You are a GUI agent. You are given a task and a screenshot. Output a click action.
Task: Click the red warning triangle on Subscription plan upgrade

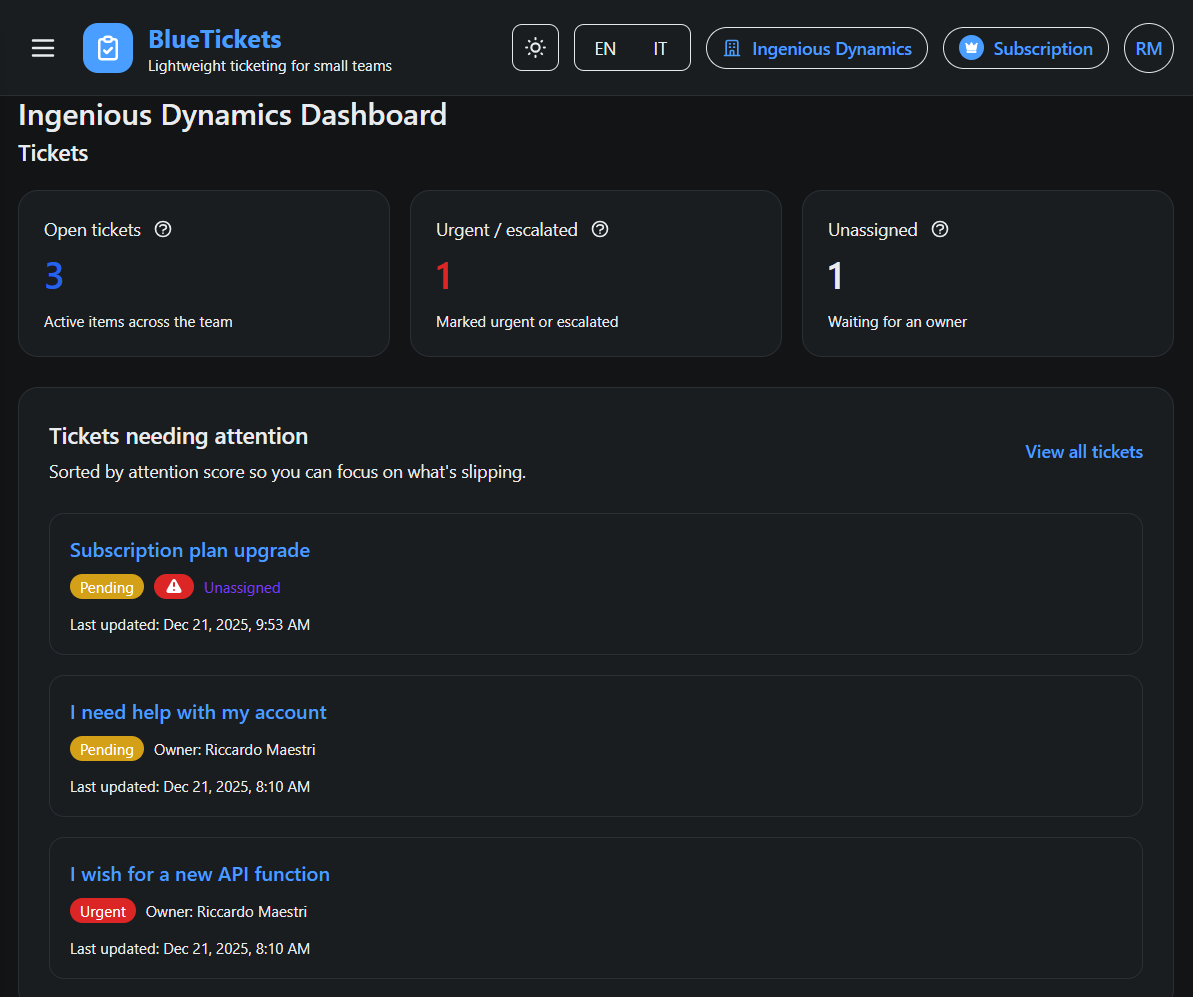tap(173, 587)
